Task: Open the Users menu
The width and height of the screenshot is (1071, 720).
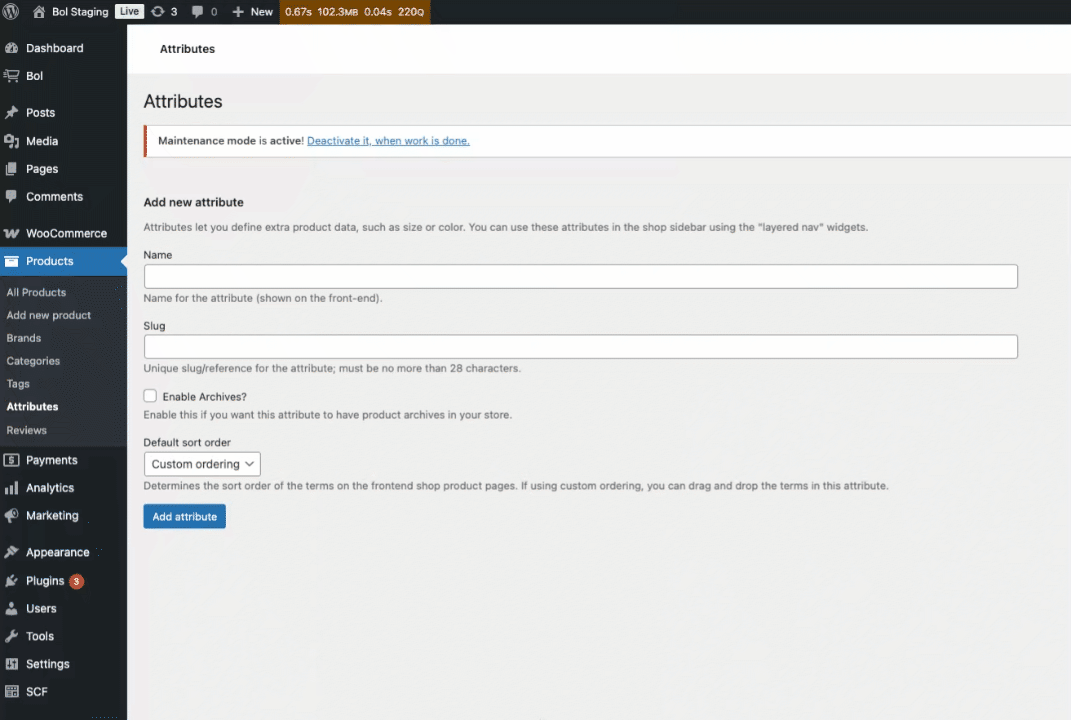Action: coord(41,609)
